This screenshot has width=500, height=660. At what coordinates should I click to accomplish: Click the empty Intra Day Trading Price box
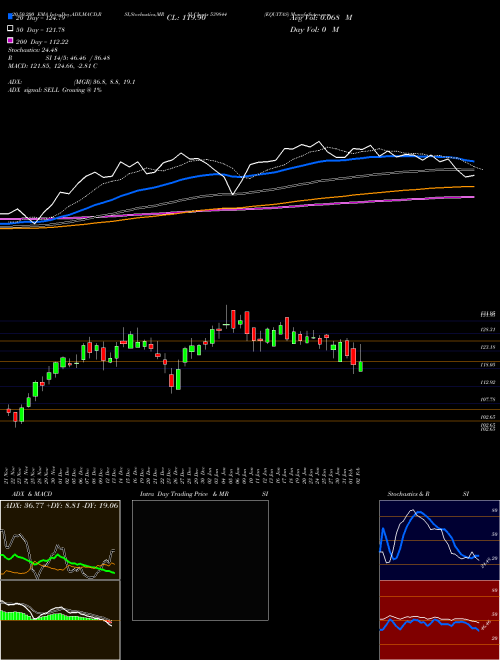[x=200, y=560]
